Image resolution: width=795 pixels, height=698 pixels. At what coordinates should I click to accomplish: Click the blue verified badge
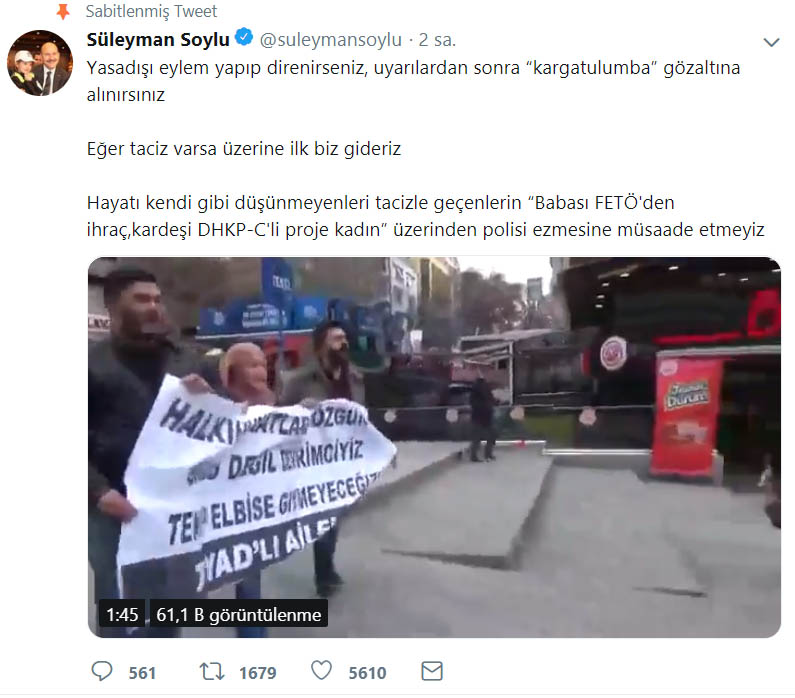pos(244,38)
